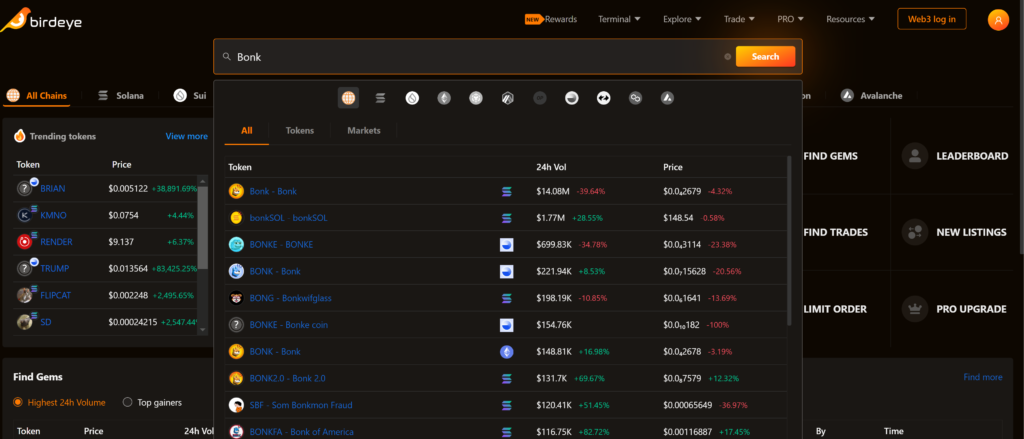The width and height of the screenshot is (1024, 439).
Task: Switch to the Markets tab in search results
Action: click(x=363, y=131)
